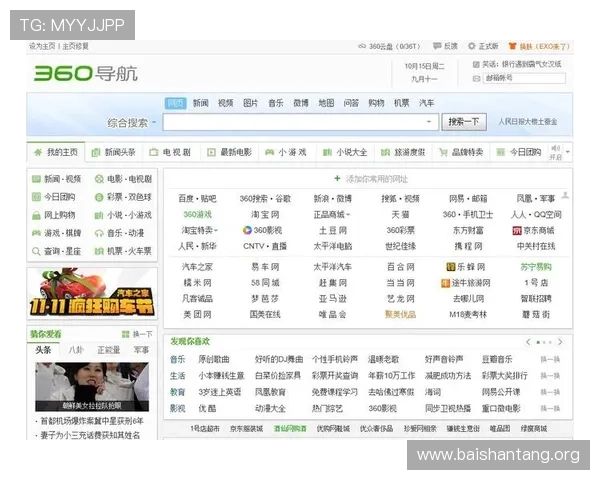Viewport: 600px width, 480px height.
Task: Click the 小说大全 book icon
Action: (327, 152)
